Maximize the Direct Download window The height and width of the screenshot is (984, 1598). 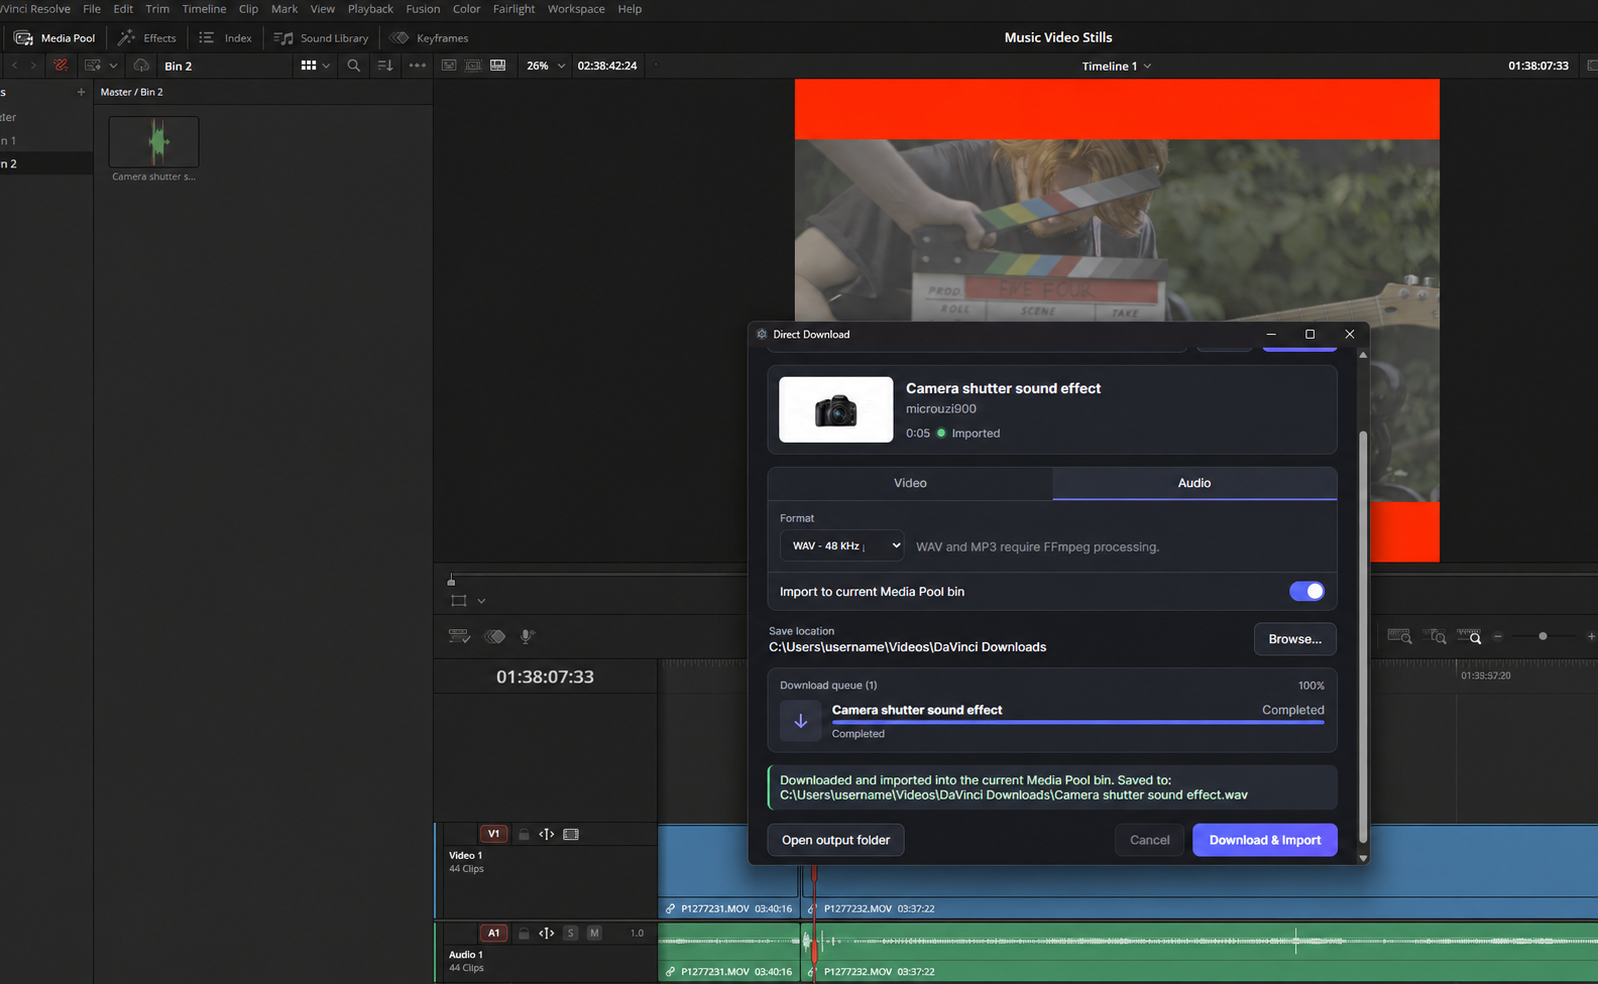[1310, 334]
